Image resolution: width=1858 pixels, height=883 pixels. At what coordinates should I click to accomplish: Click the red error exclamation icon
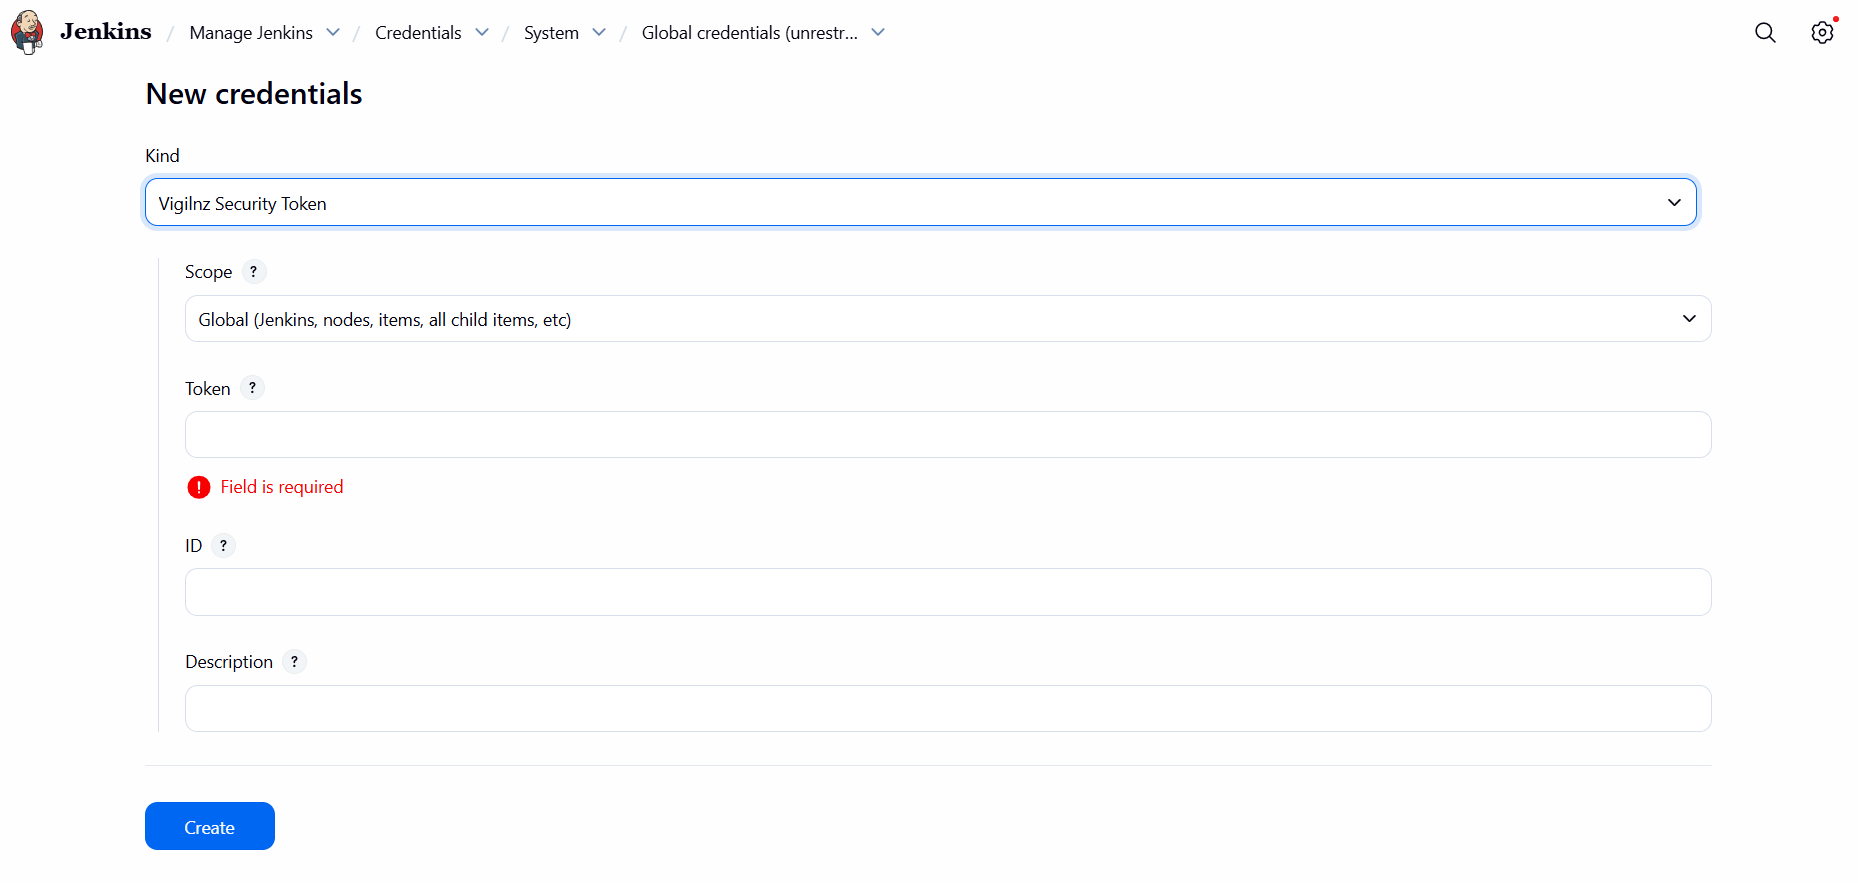coord(199,487)
